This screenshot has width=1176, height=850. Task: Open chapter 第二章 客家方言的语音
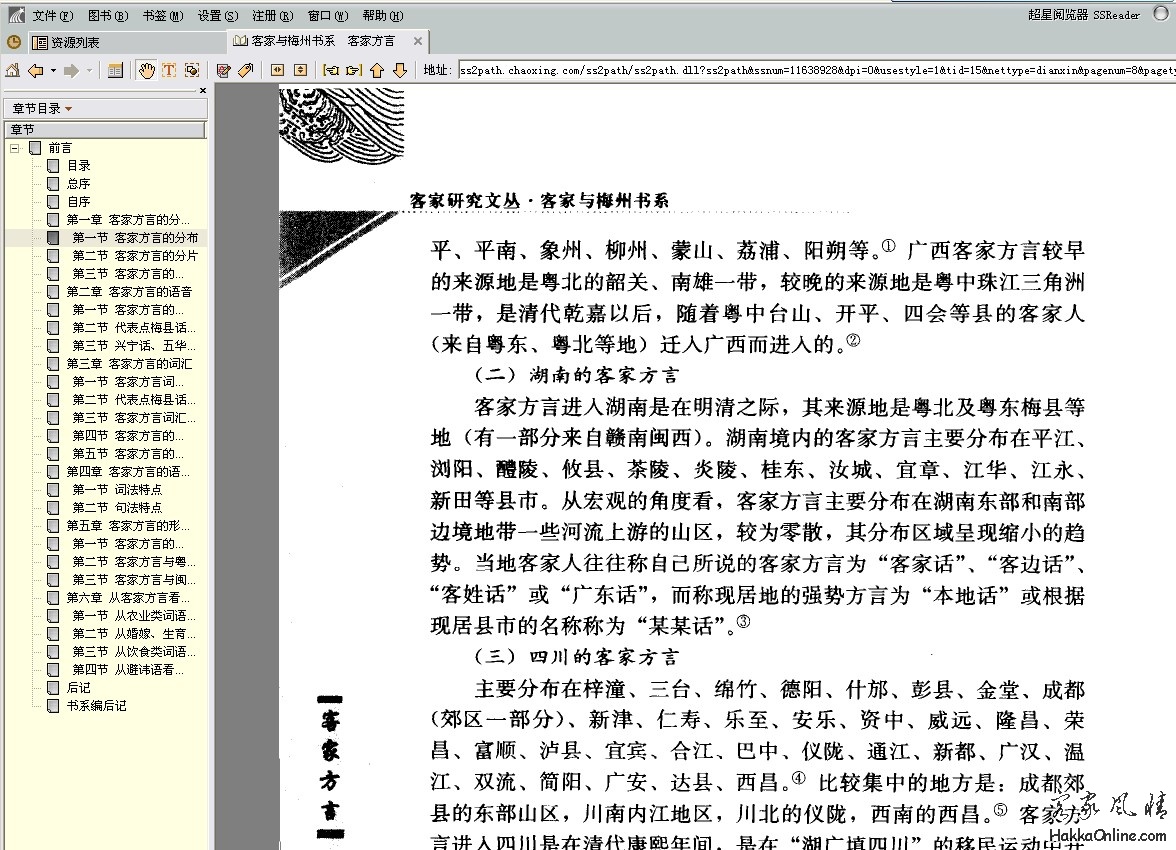click(x=129, y=292)
